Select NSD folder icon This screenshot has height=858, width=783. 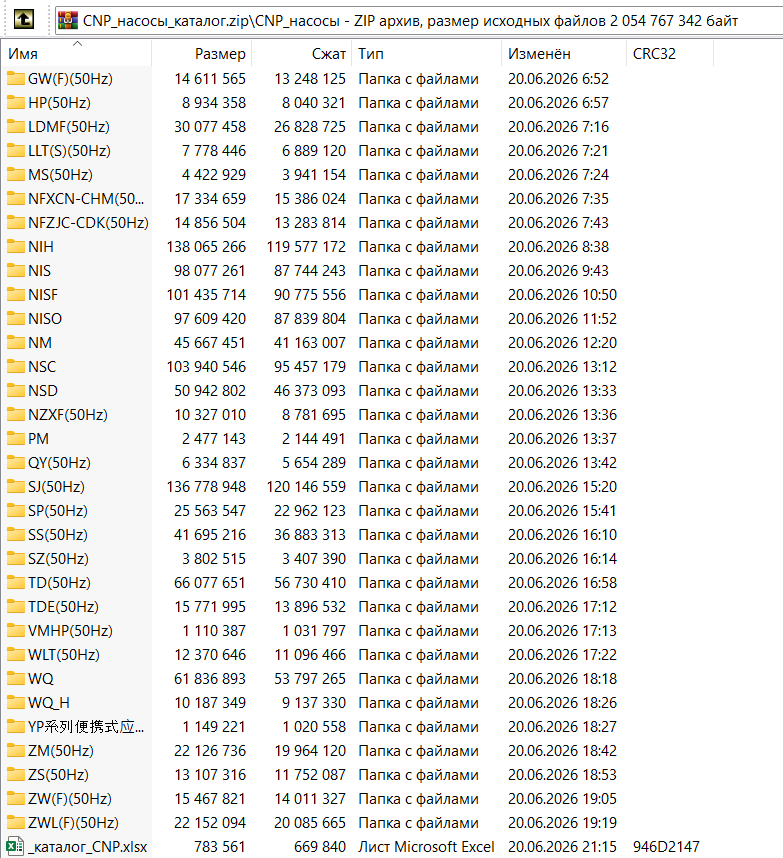(16, 391)
